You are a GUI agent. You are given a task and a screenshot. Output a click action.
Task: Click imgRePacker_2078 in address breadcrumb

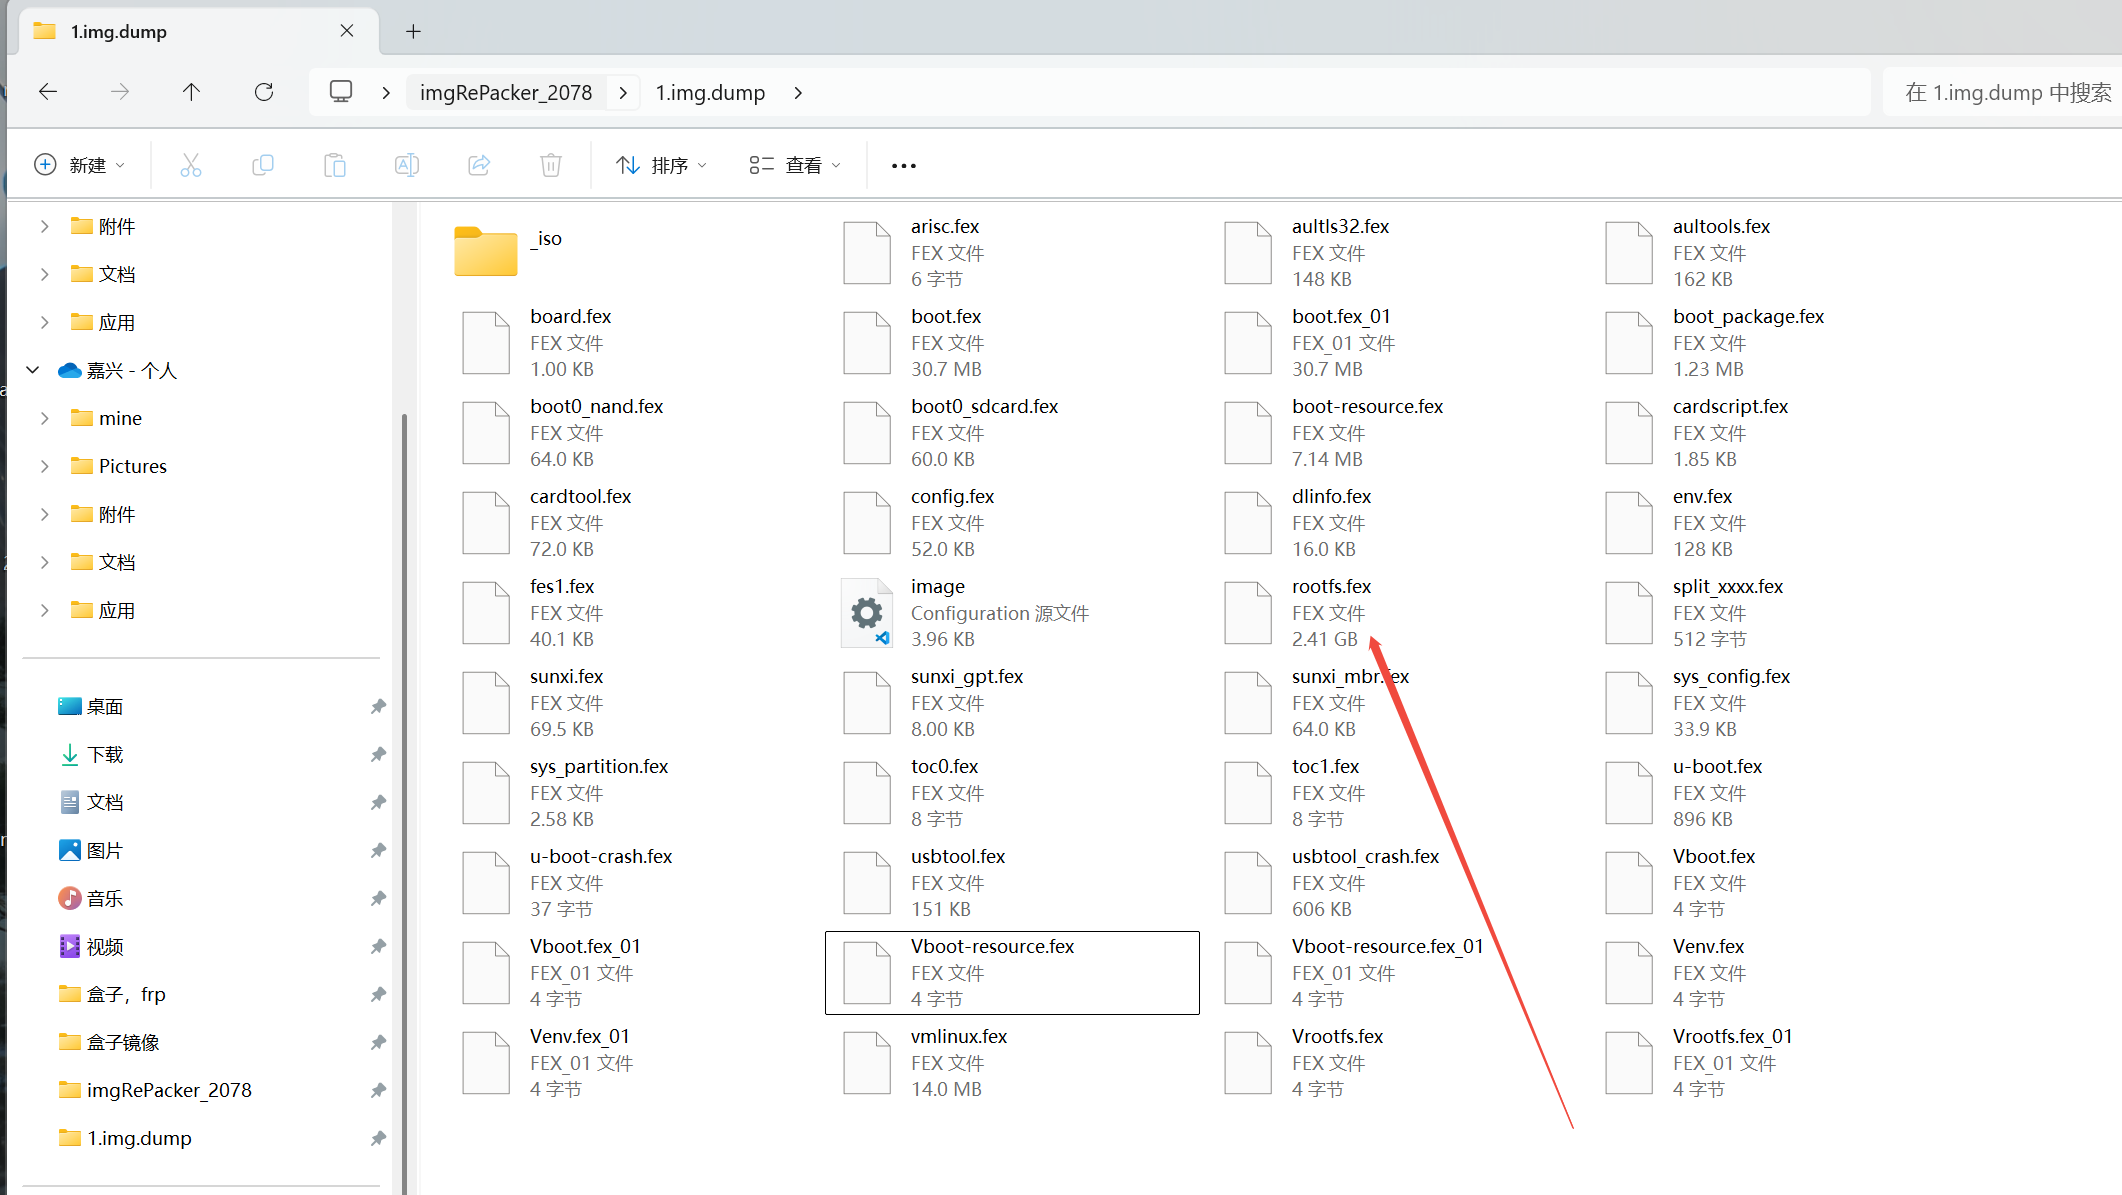point(506,92)
